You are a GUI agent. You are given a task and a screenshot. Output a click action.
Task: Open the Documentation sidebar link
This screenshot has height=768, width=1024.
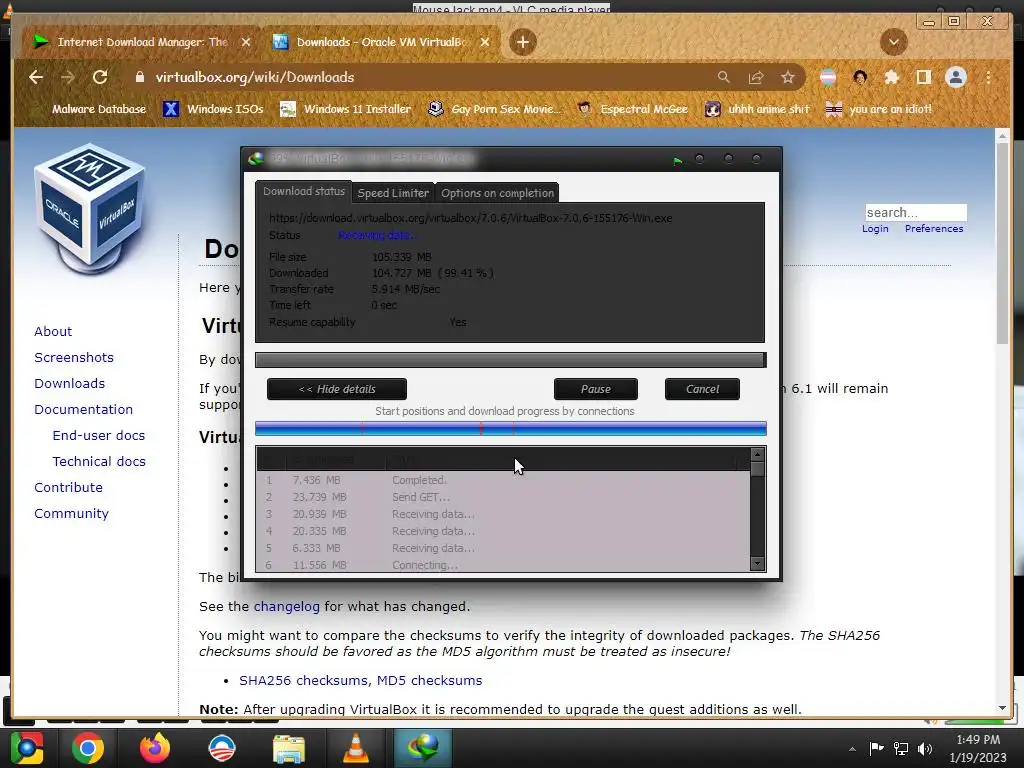84,409
